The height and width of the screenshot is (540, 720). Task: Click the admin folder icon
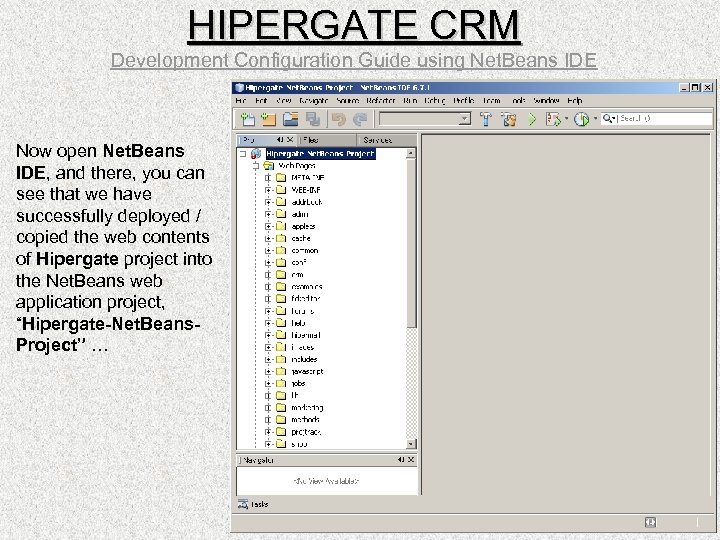[281, 214]
